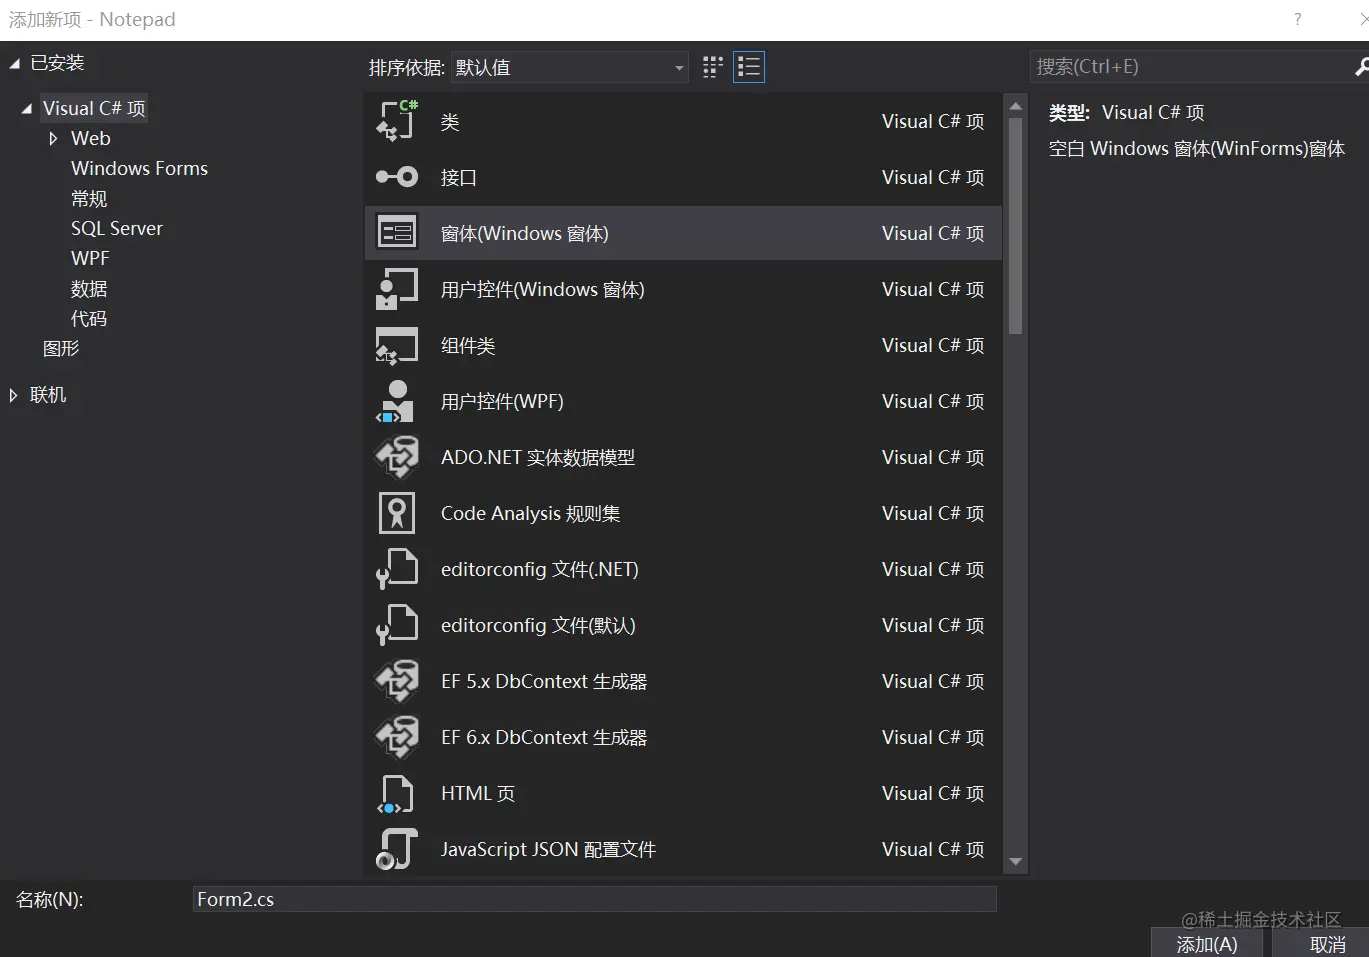Click the scroll up arrow in template list
The width and height of the screenshot is (1369, 957).
[1016, 106]
